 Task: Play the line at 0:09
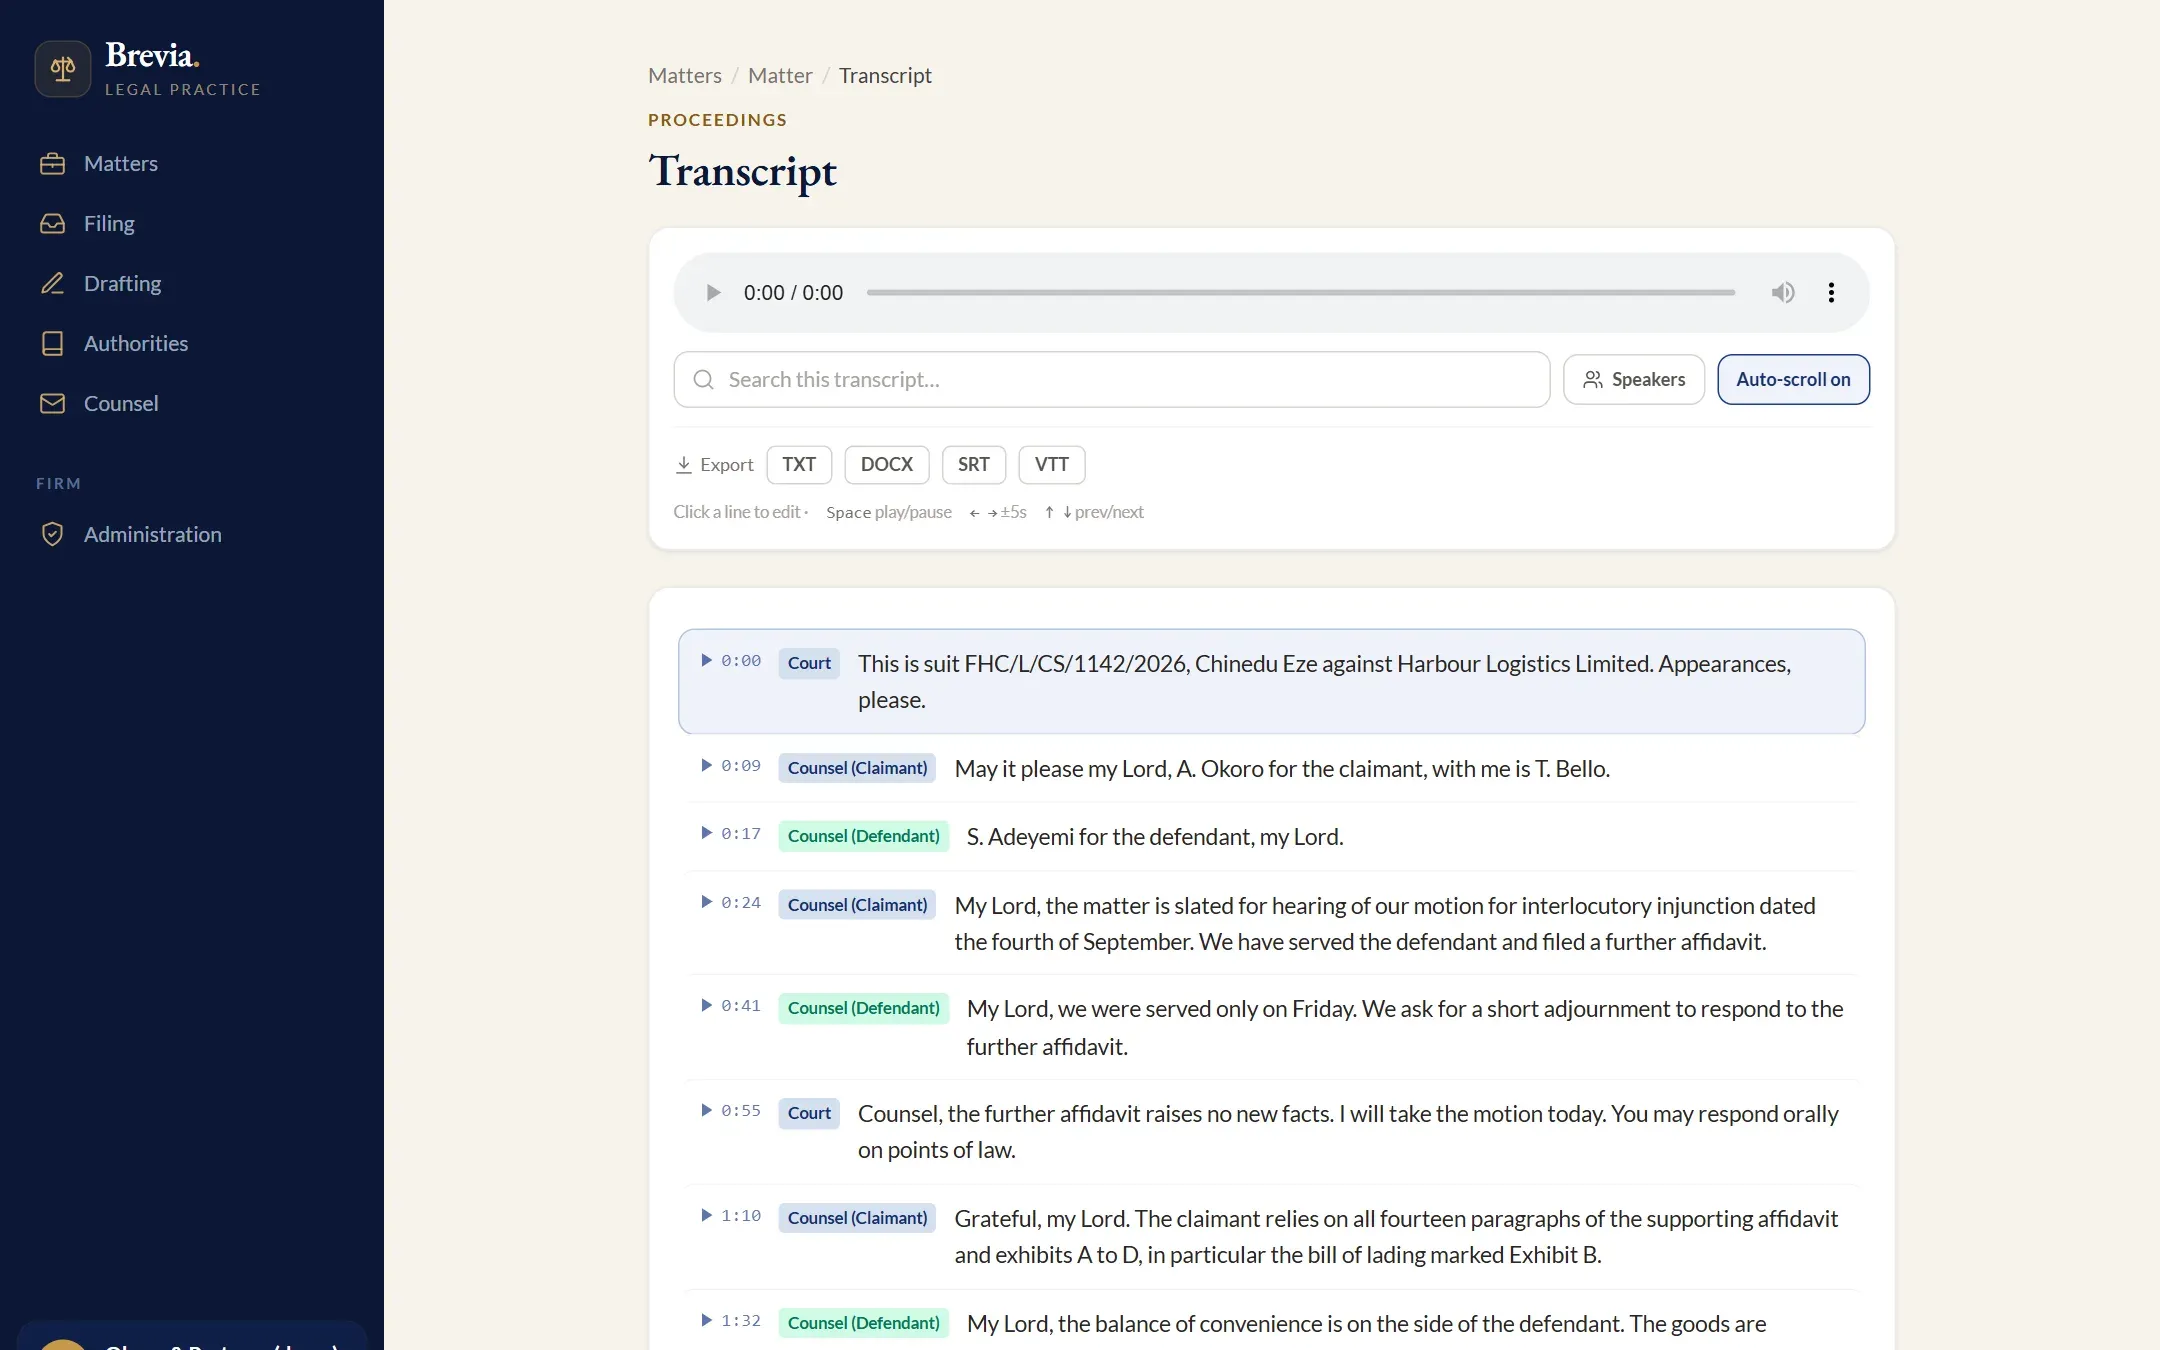coord(706,766)
